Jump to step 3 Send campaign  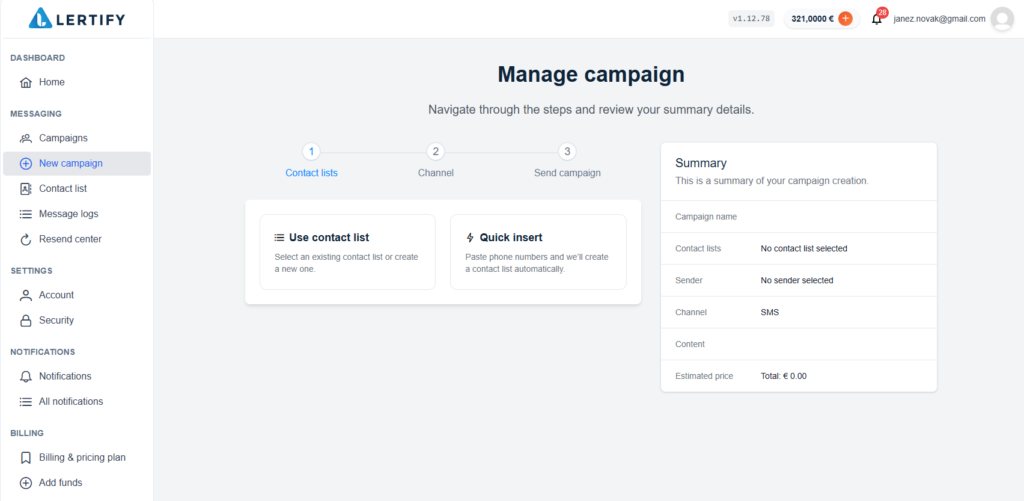tap(567, 152)
